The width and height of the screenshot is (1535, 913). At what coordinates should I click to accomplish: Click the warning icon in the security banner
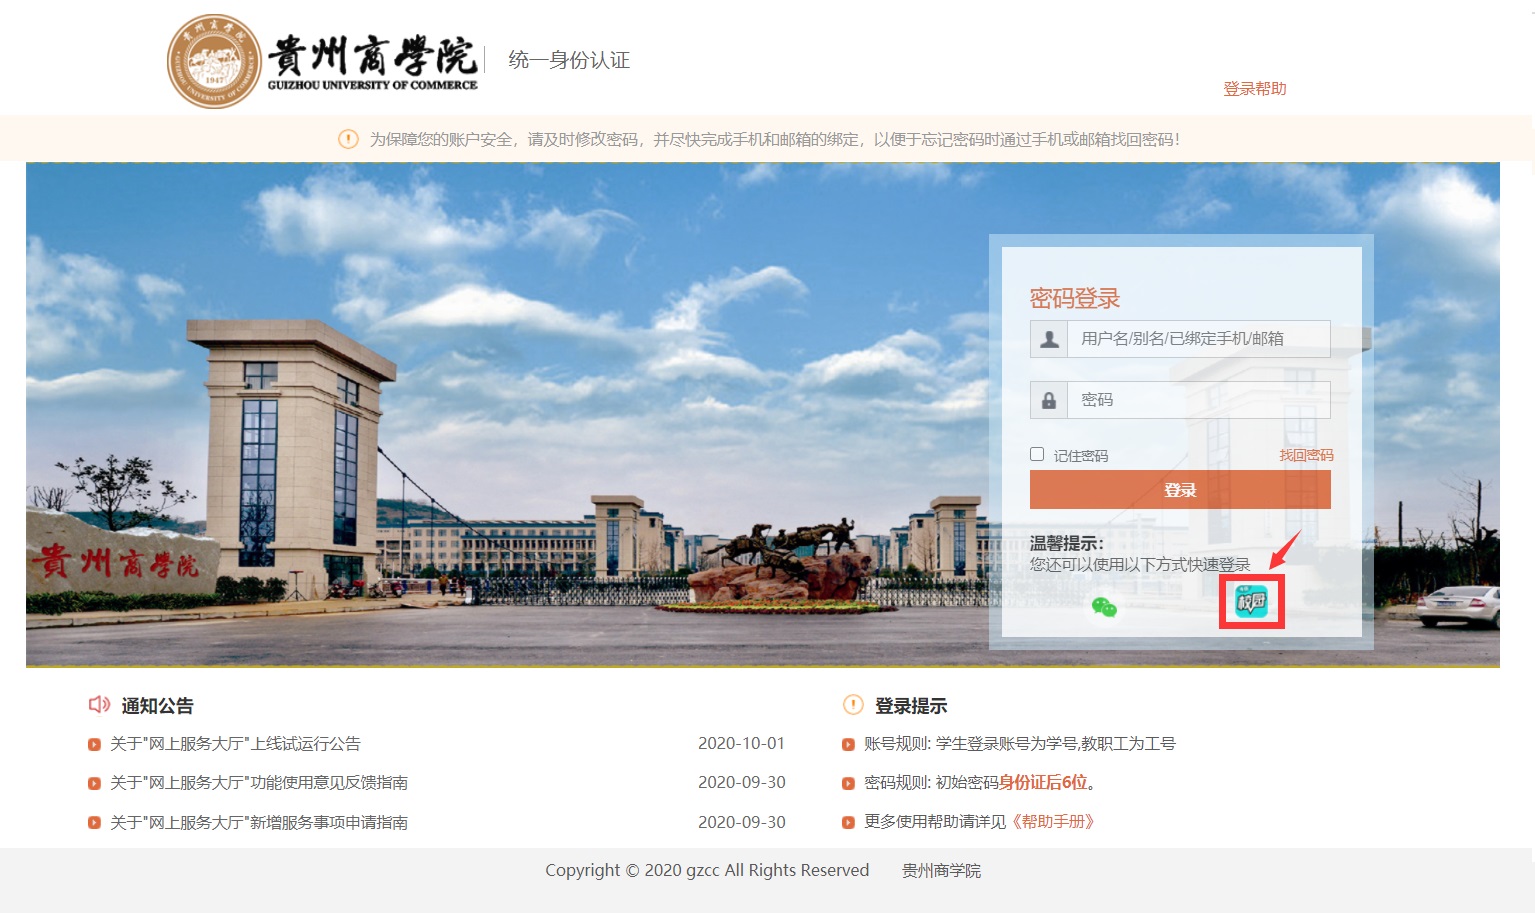click(348, 139)
